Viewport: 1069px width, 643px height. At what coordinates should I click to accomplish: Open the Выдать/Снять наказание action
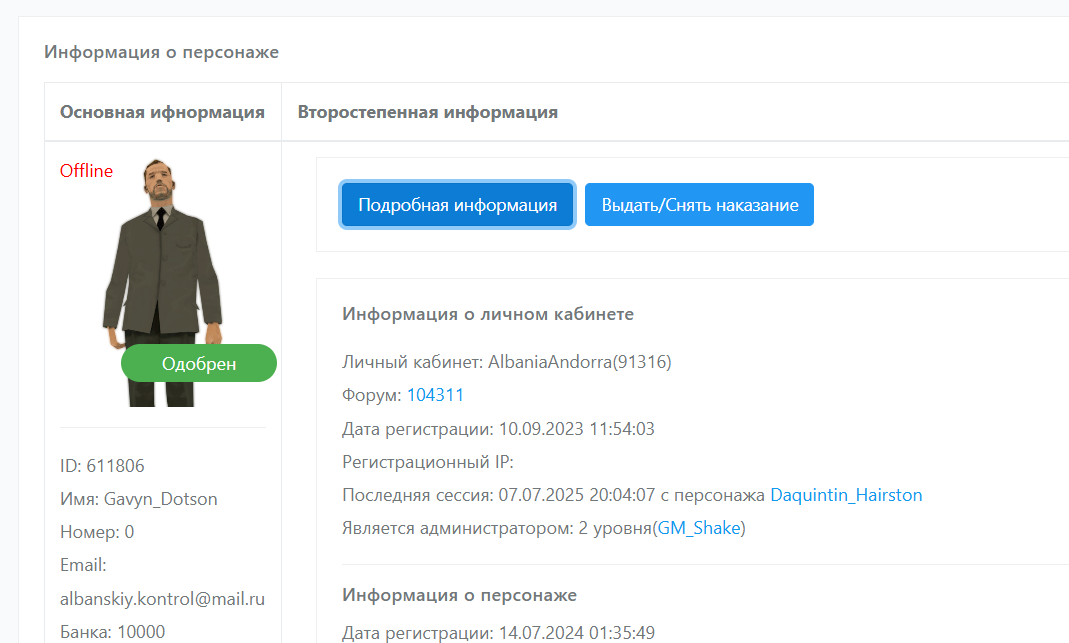(699, 205)
